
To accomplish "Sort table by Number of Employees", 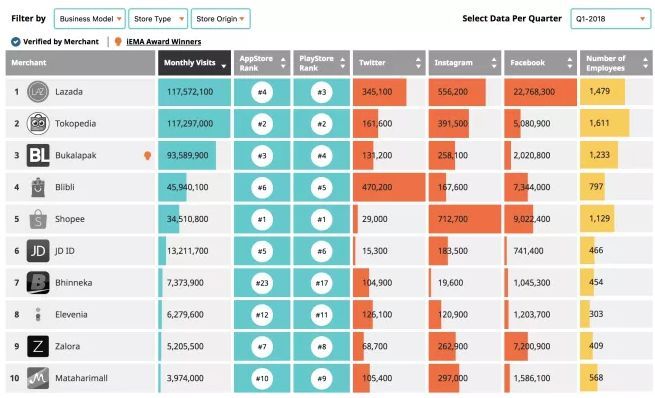I will pyautogui.click(x=616, y=63).
